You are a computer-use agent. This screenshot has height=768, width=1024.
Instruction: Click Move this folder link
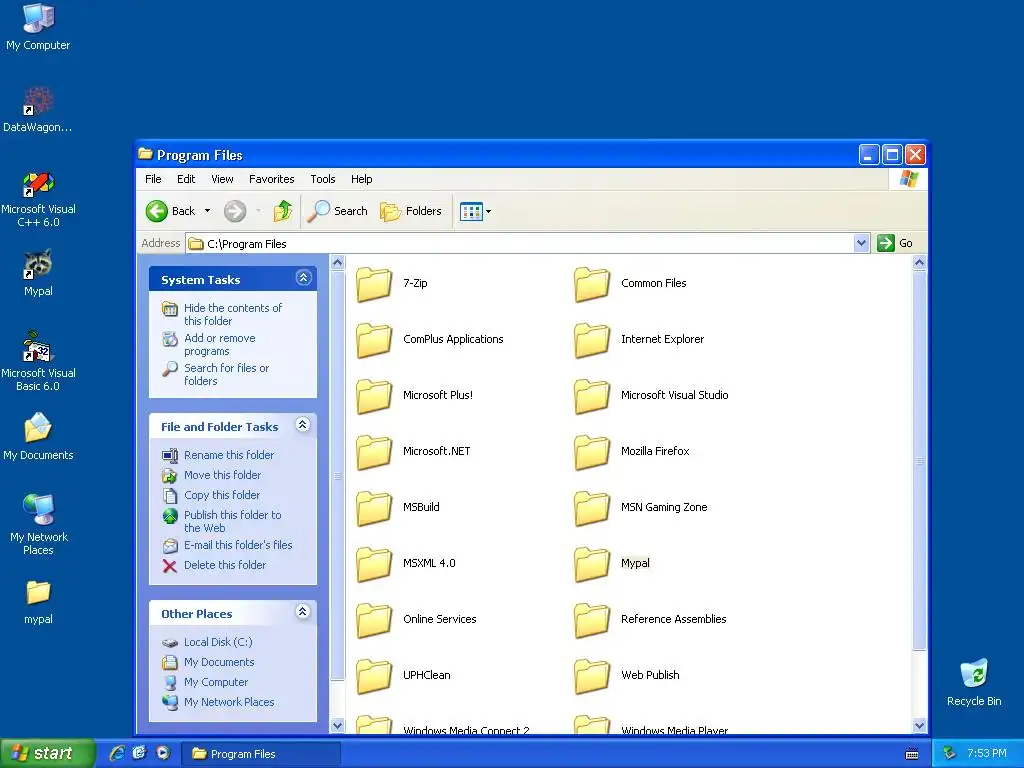[x=212, y=475]
